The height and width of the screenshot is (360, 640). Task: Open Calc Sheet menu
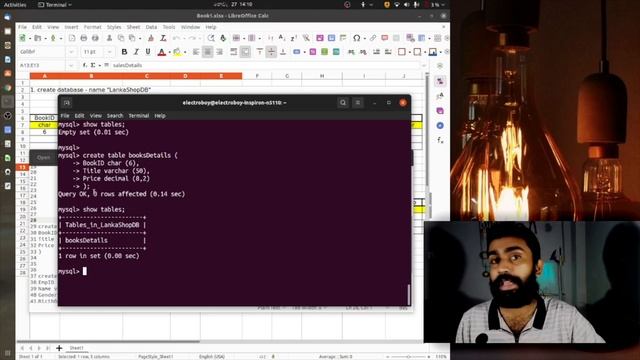[133, 27]
